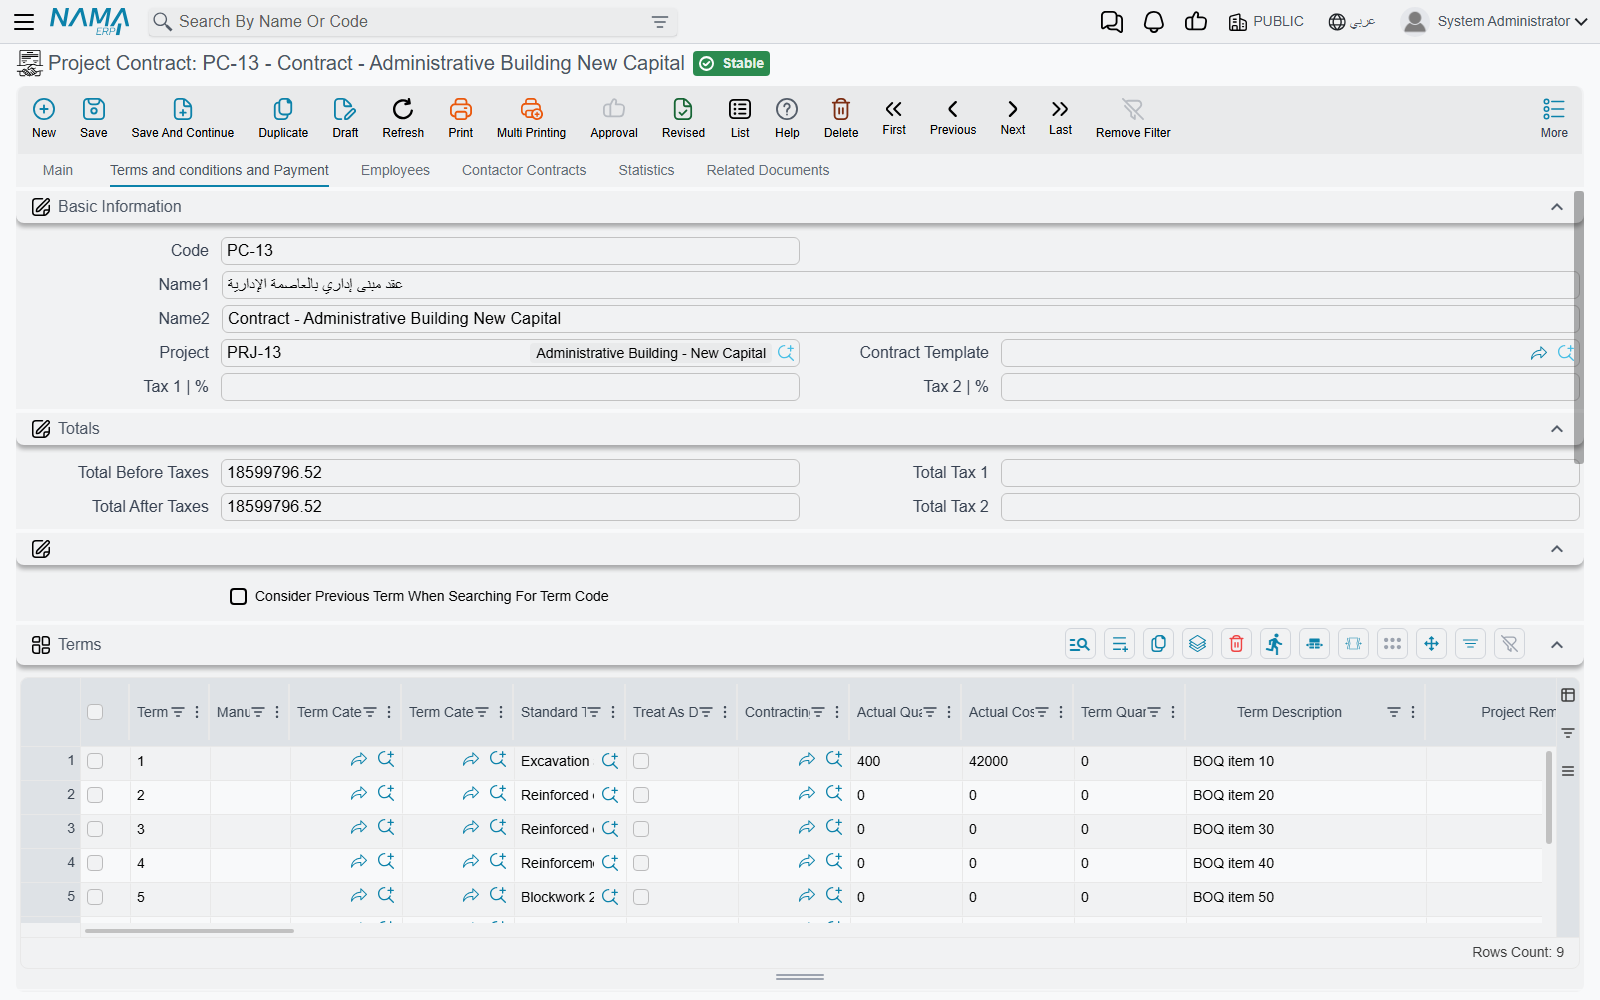Viewport: 1600px width, 1000px height.
Task: Click Terms grid search rows icon
Action: tap(1080, 644)
